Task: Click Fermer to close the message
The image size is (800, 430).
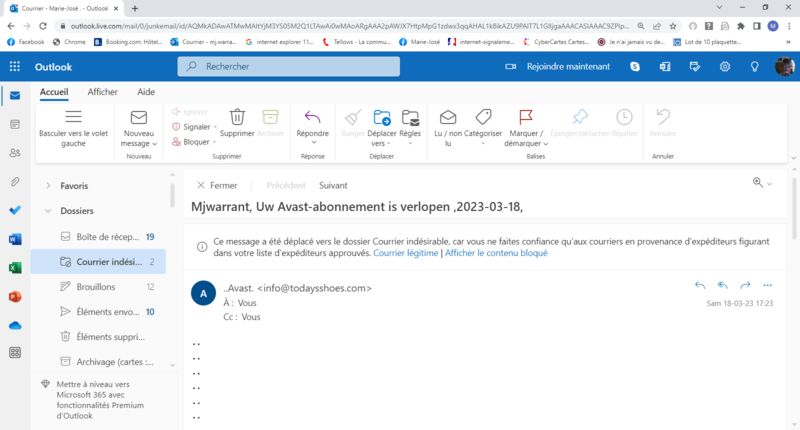Action: 217,185
